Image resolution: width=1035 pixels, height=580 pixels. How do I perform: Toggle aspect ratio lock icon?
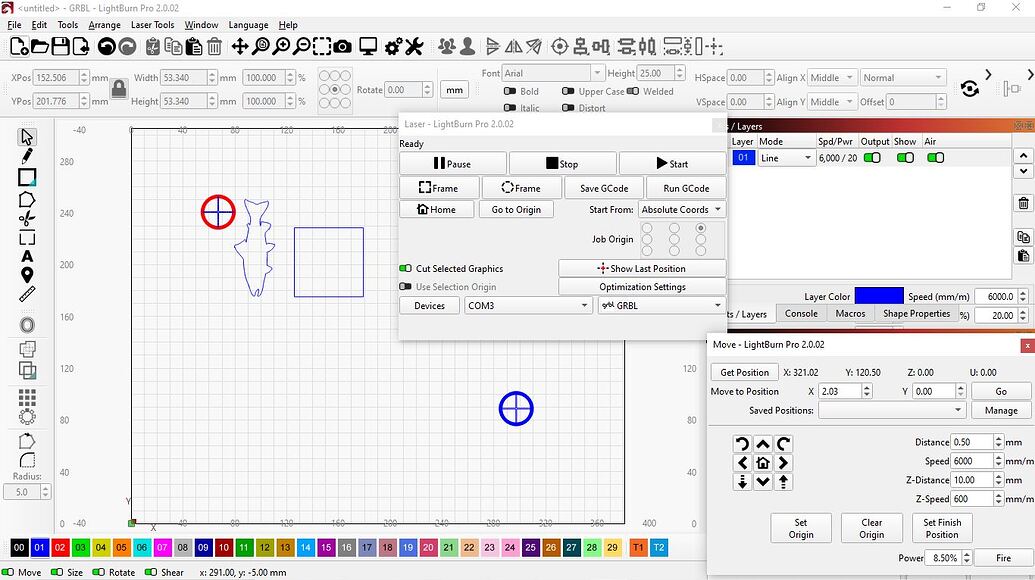pos(119,88)
